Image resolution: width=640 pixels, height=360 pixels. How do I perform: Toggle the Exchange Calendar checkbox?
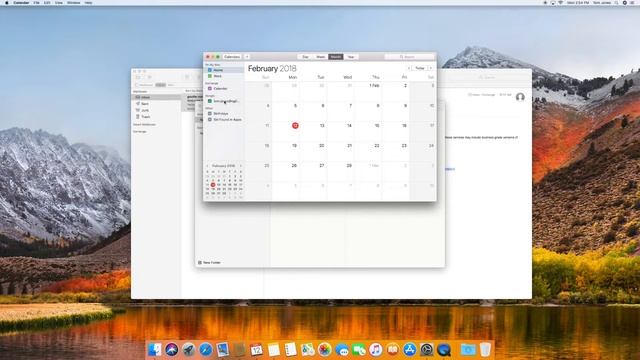(210, 88)
